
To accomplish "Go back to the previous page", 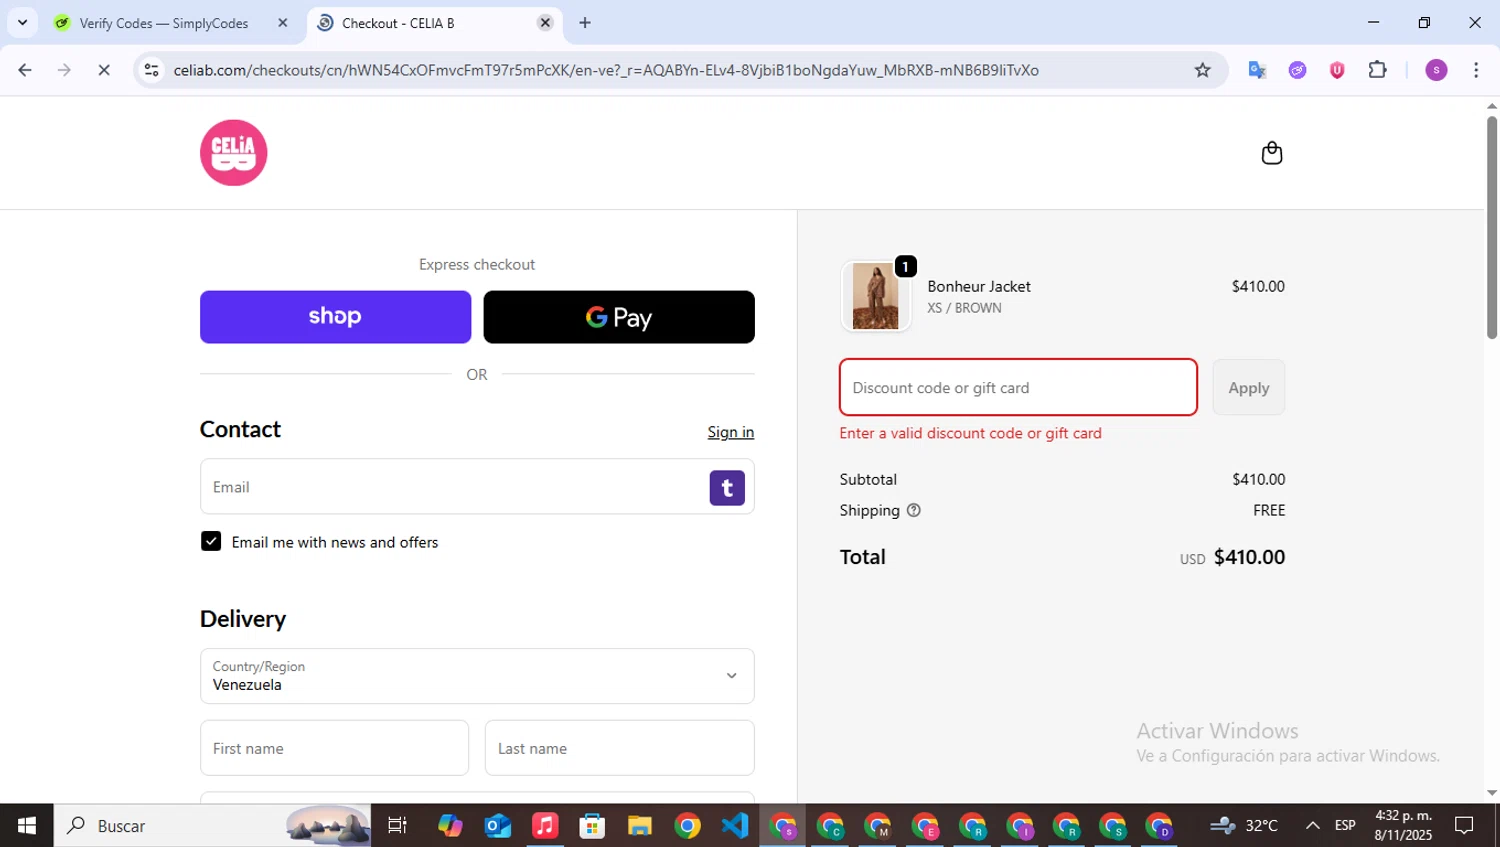I will coord(25,70).
